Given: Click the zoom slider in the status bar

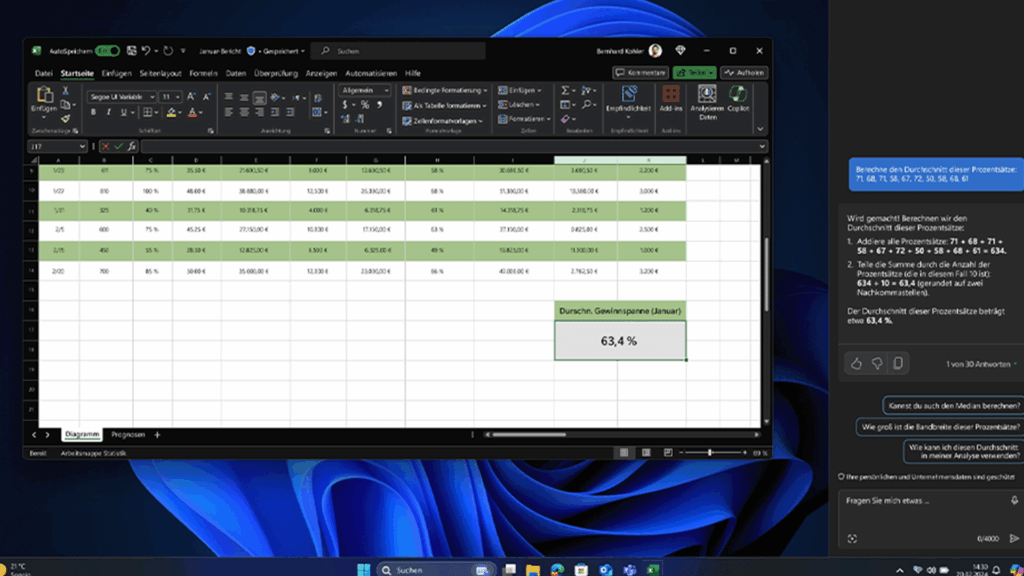Looking at the screenshot, I should pyautogui.click(x=709, y=453).
